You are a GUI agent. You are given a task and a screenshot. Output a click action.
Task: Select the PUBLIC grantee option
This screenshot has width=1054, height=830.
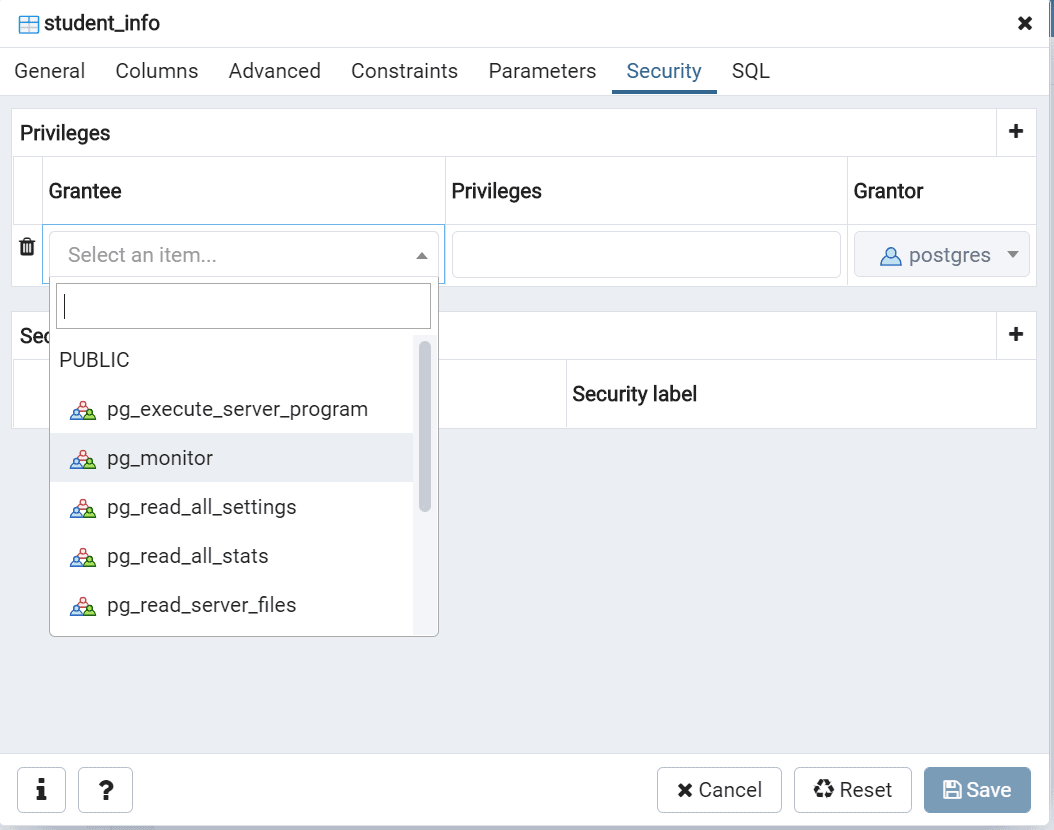pos(95,360)
